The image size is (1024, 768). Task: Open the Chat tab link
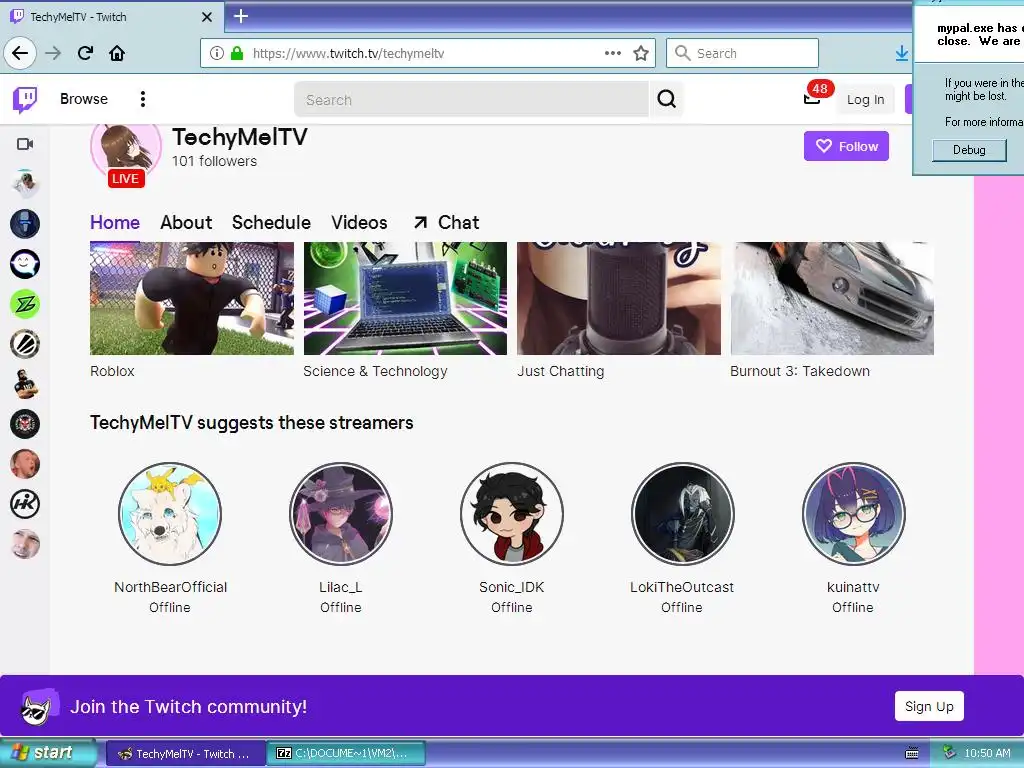click(447, 223)
